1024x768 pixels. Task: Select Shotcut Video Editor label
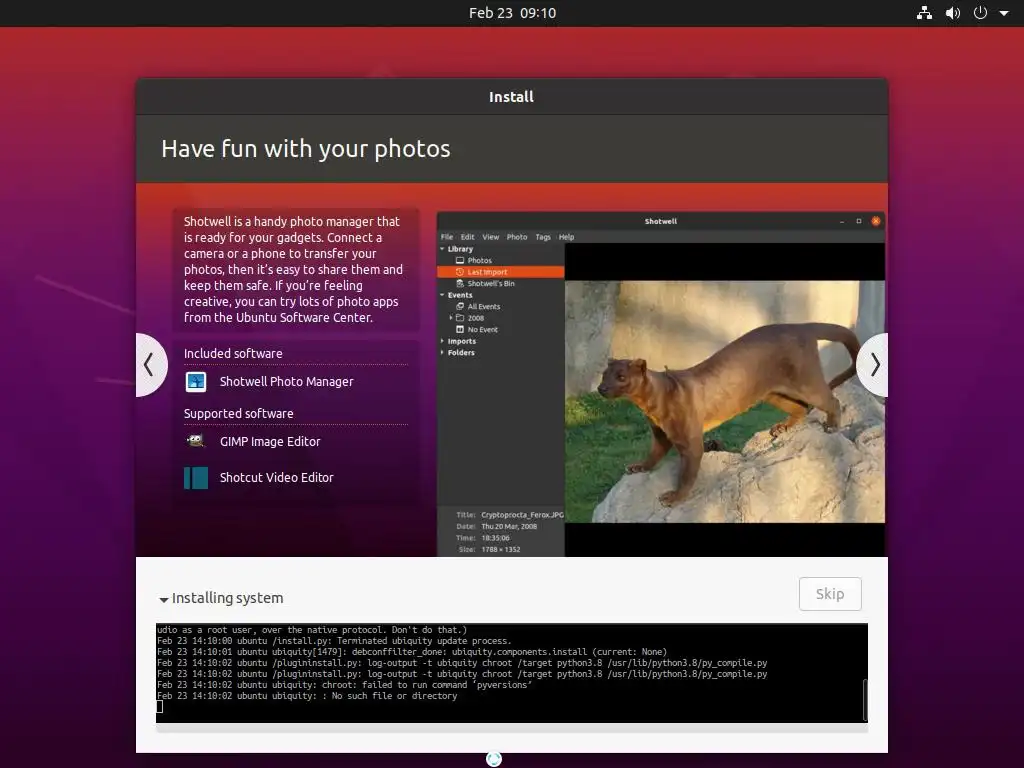(276, 477)
